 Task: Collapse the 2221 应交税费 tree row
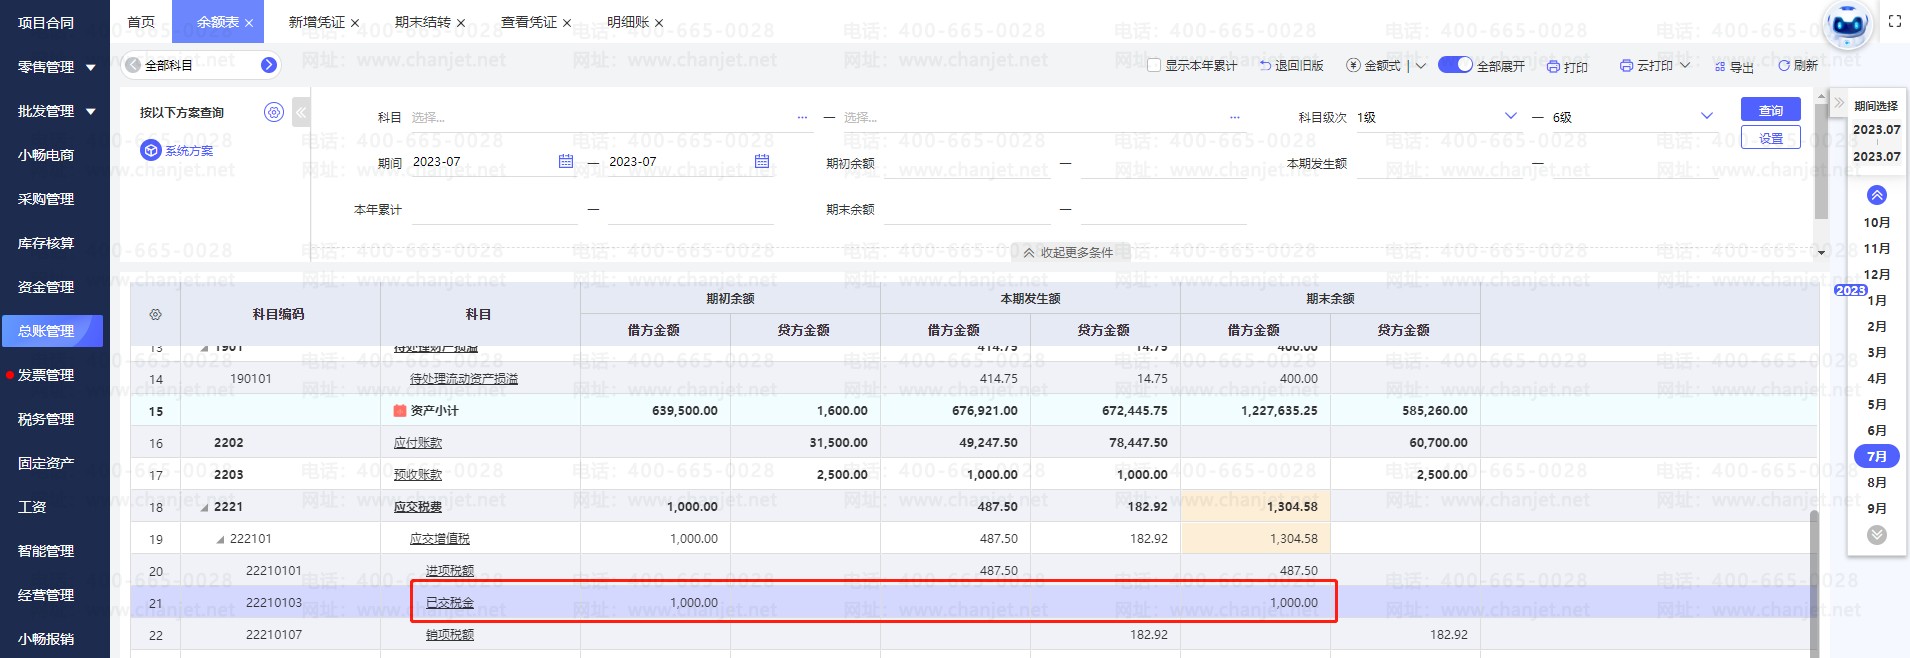(205, 507)
